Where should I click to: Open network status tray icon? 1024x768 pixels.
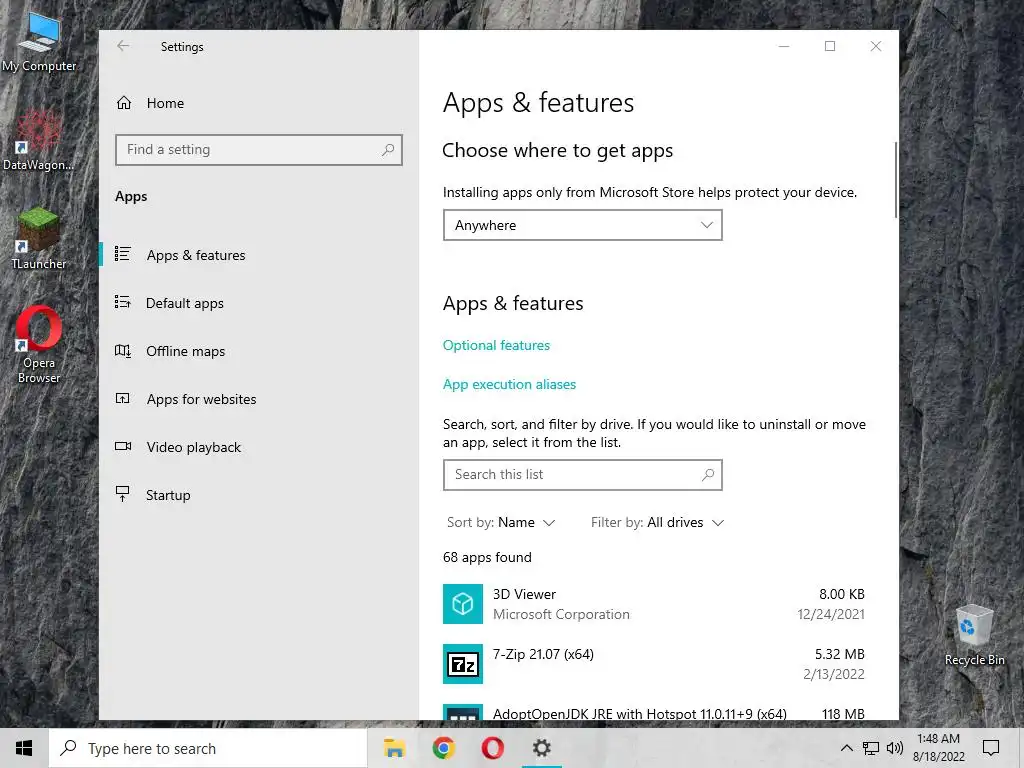click(x=871, y=748)
